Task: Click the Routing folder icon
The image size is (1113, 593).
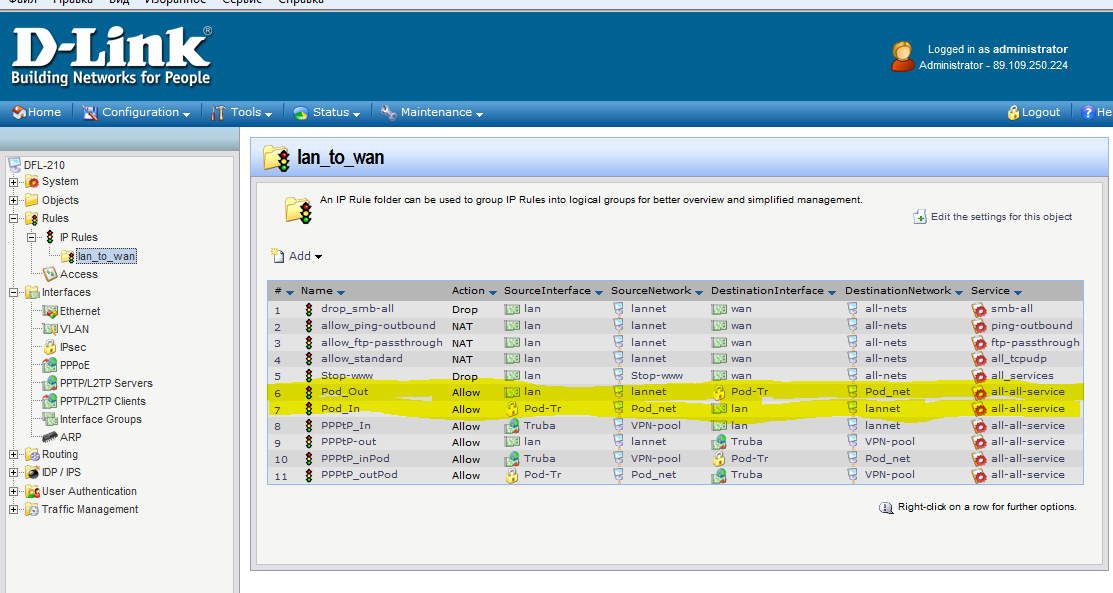Action: (32, 455)
